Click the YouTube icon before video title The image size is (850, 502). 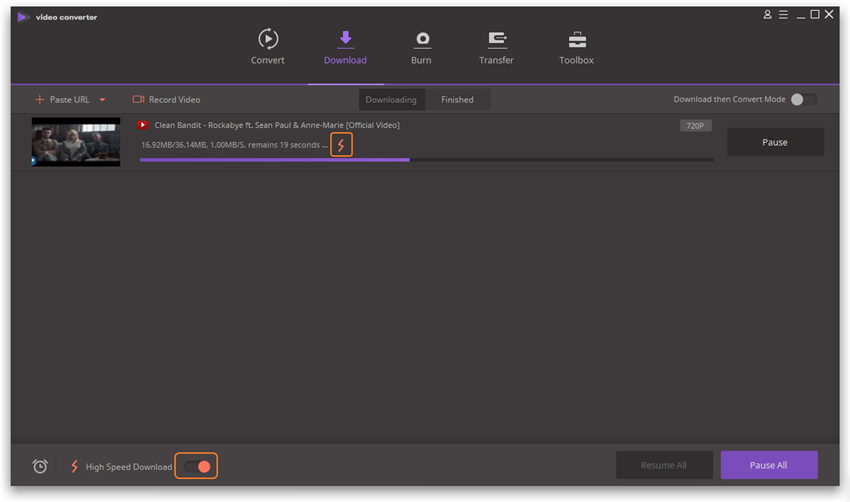143,125
